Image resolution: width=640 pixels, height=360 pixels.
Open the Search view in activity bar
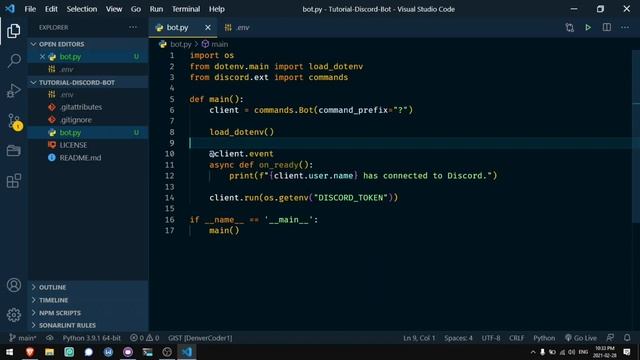(x=14, y=60)
